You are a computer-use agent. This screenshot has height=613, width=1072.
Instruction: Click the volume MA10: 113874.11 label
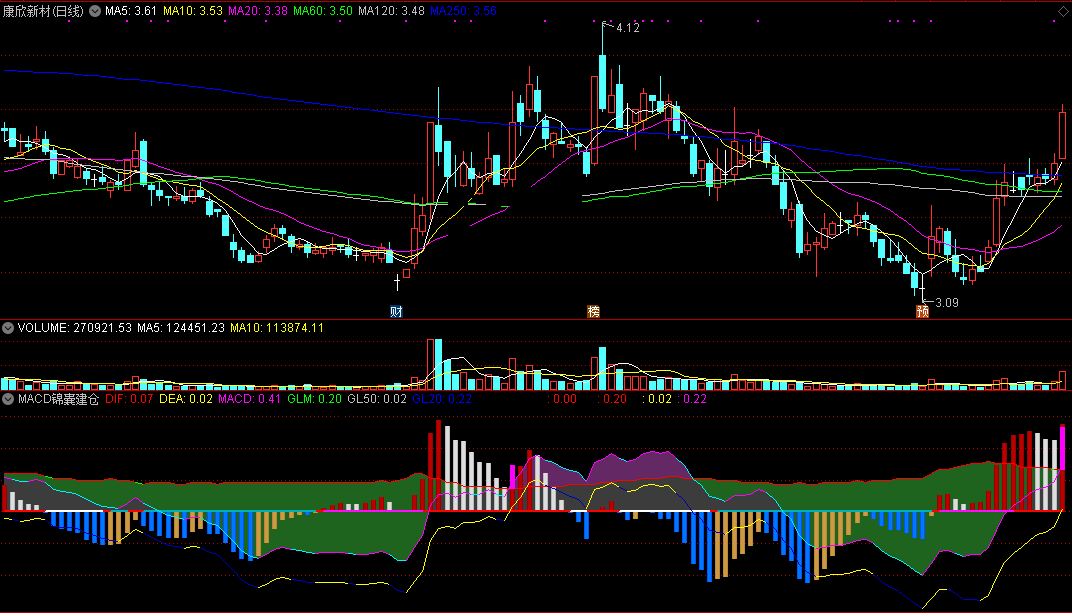pos(277,328)
